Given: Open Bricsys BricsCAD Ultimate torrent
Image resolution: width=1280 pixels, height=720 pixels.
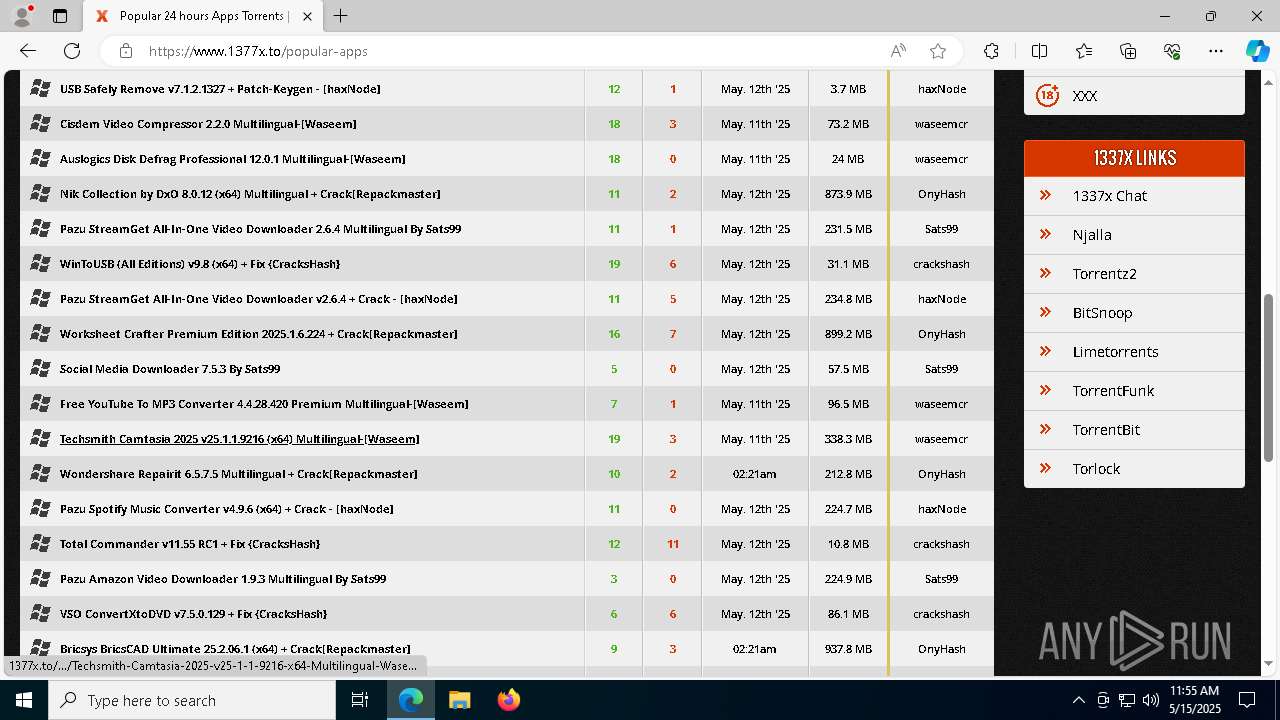Looking at the screenshot, I should tap(235, 649).
